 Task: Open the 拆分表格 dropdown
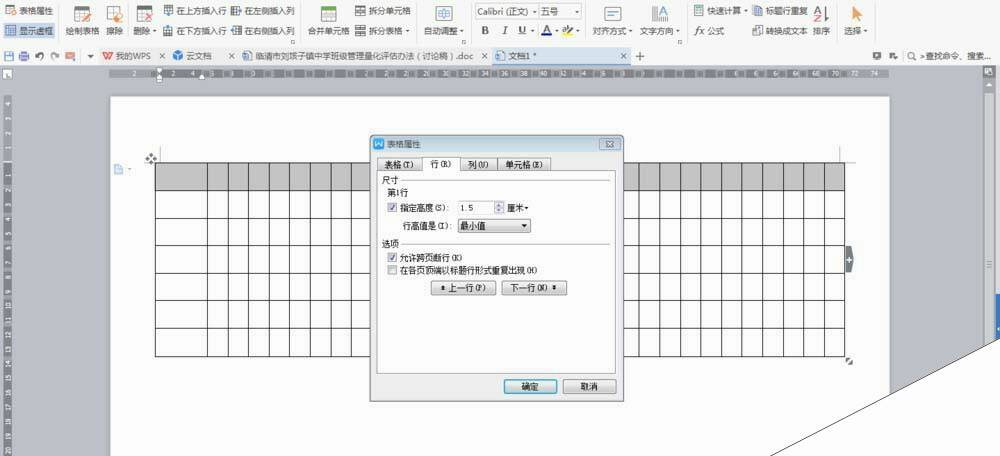(x=383, y=30)
